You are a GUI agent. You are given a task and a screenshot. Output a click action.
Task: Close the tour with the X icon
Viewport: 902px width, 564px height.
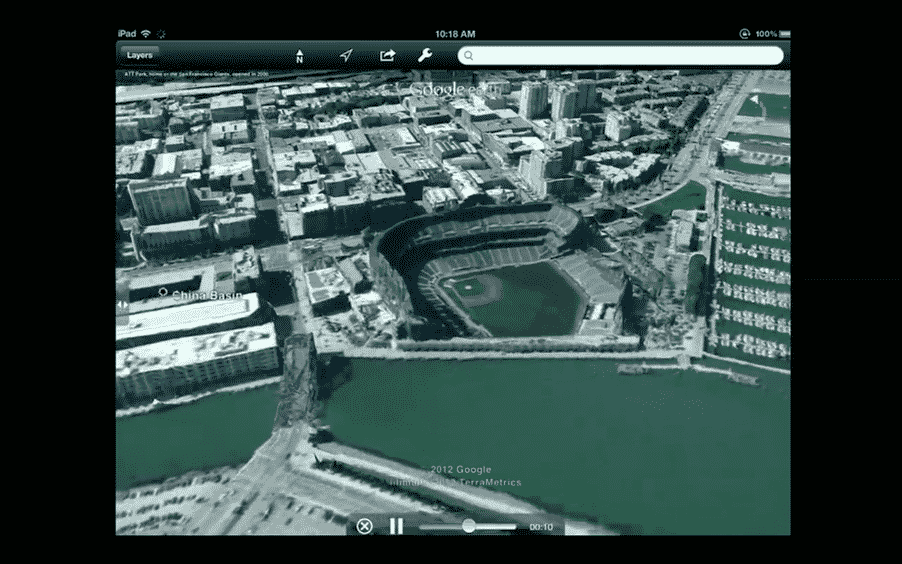365,526
